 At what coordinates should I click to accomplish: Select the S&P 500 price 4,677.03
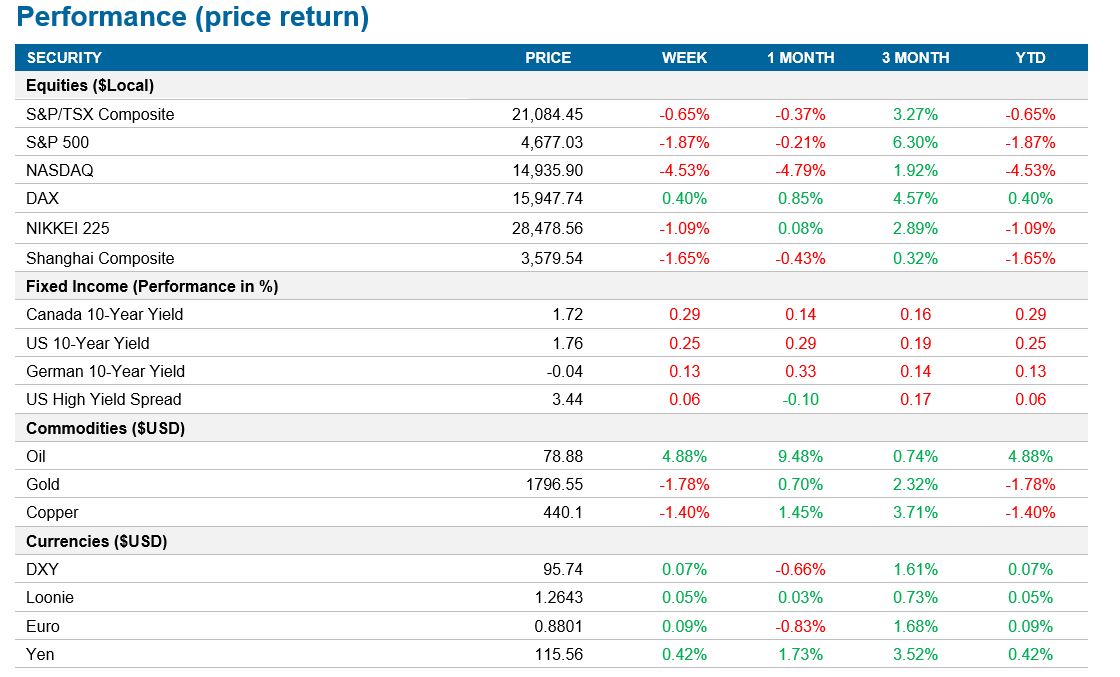pos(551,142)
